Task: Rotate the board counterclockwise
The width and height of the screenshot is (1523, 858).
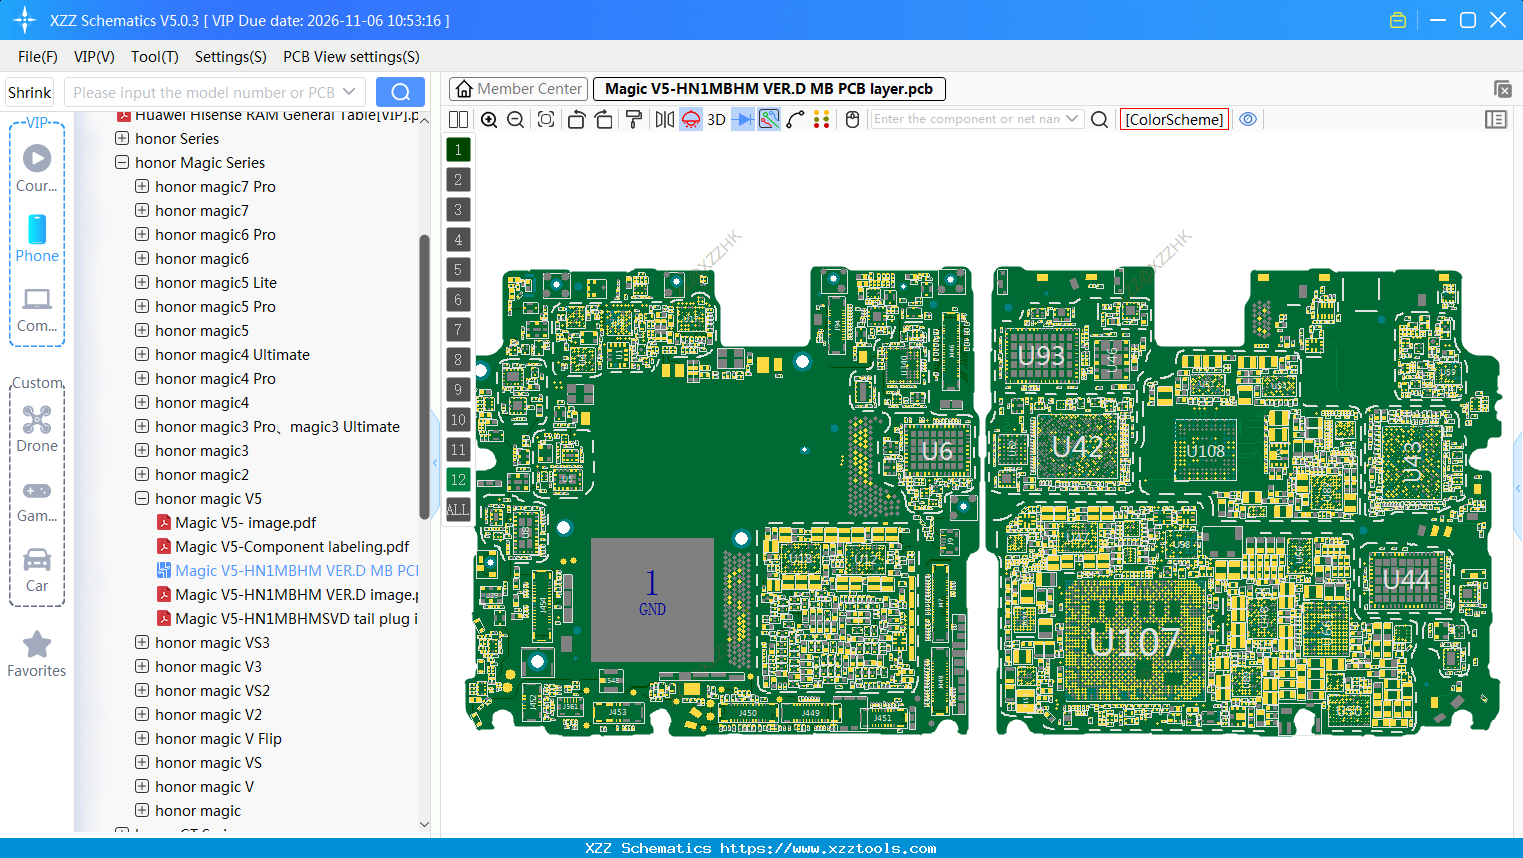Action: [576, 119]
